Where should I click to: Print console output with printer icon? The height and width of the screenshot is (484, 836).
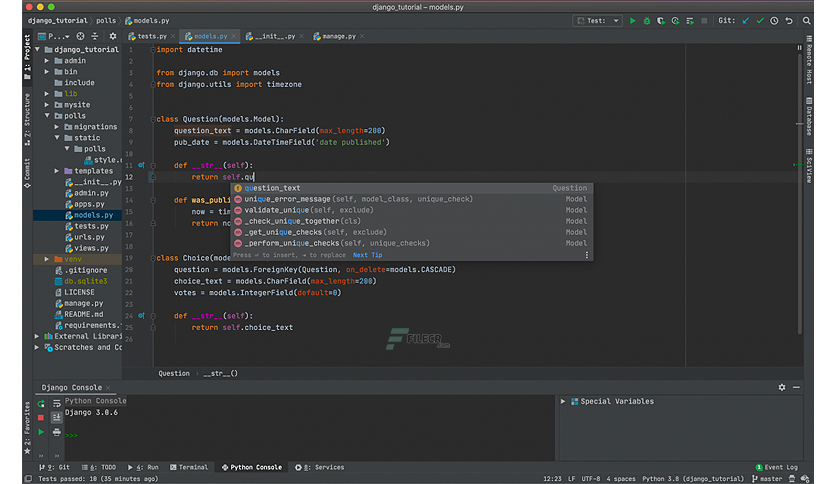tap(57, 432)
